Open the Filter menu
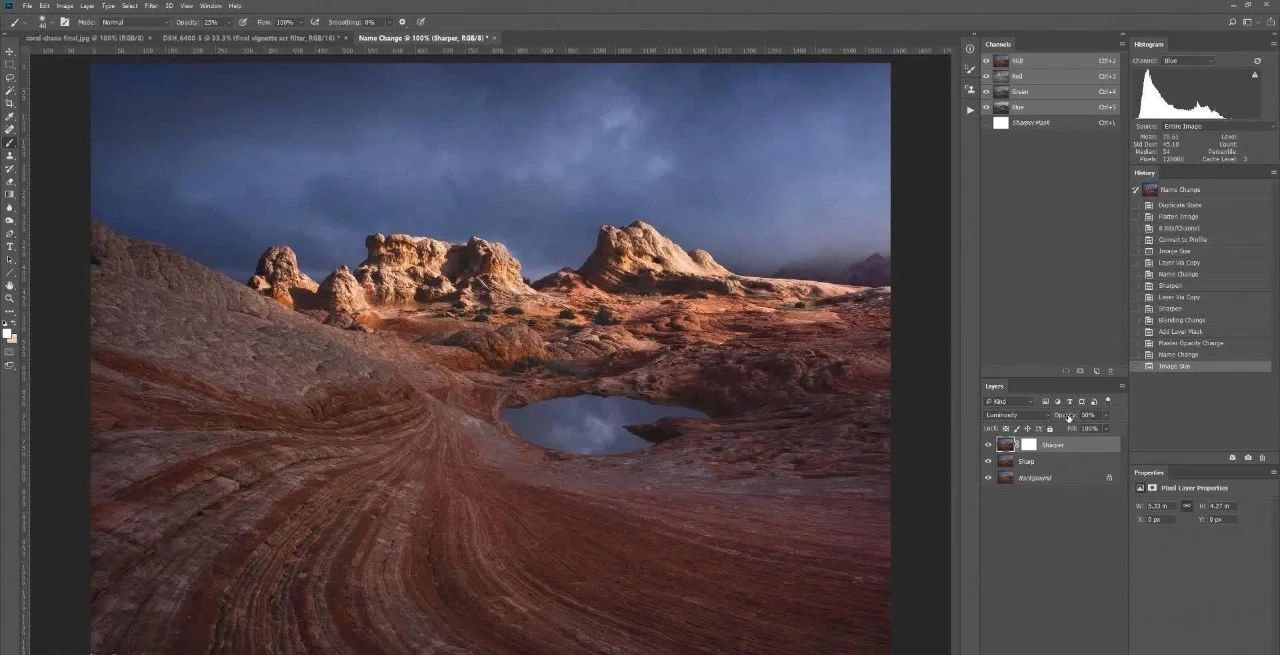The image size is (1280, 655). click(x=151, y=6)
